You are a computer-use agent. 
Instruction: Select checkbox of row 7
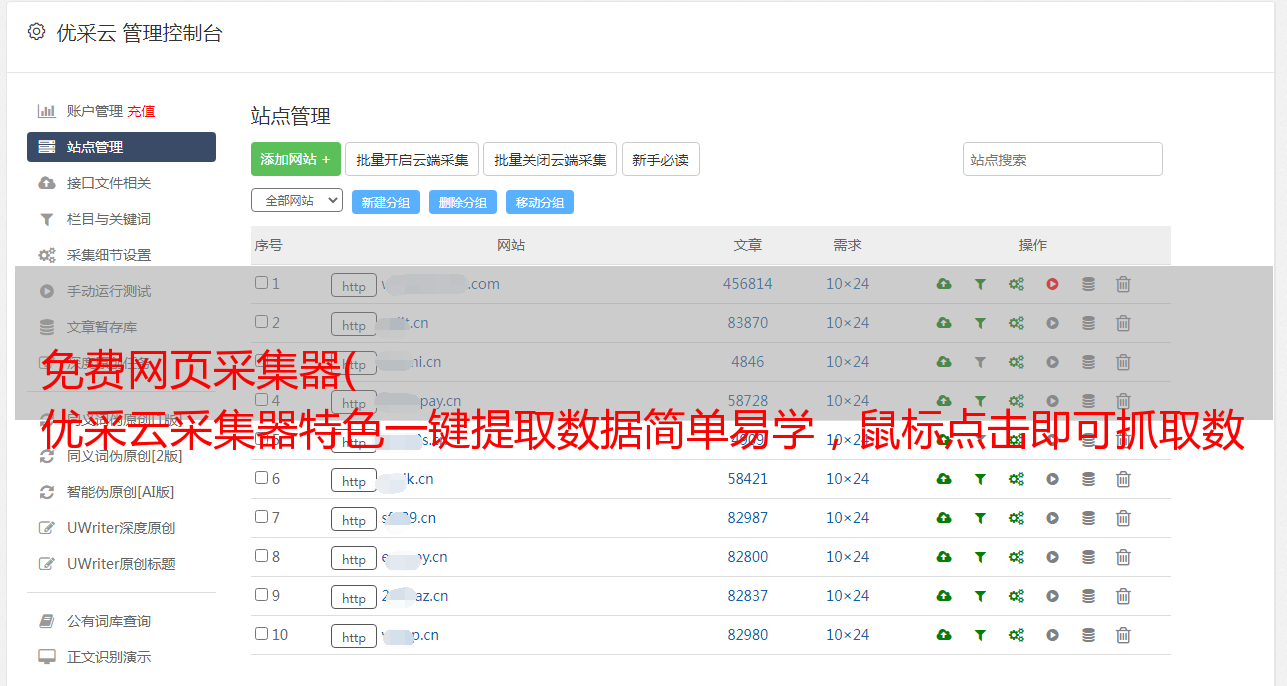(261, 517)
